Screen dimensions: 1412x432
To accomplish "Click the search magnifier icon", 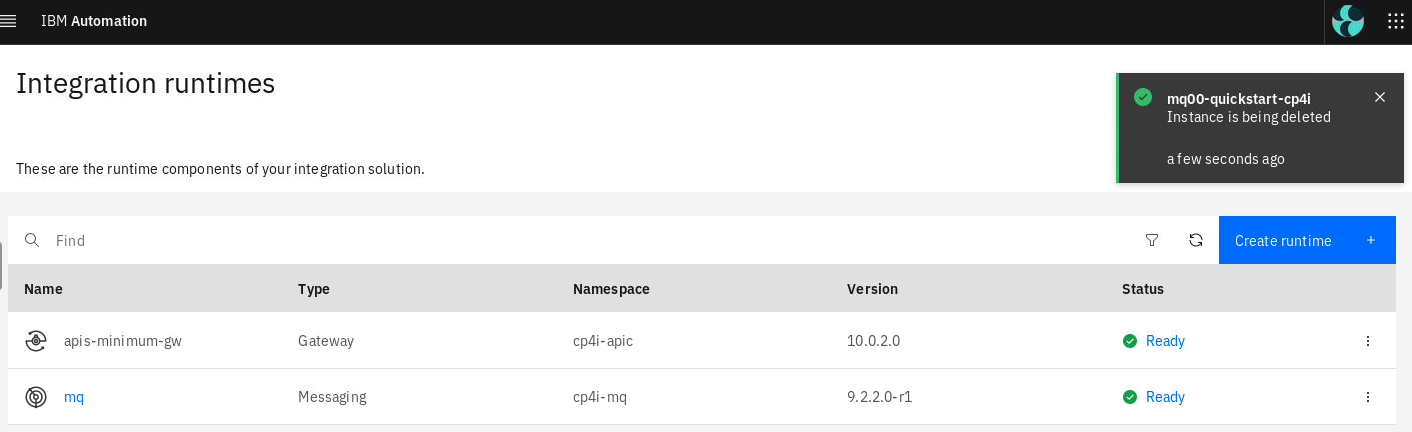I will (32, 240).
